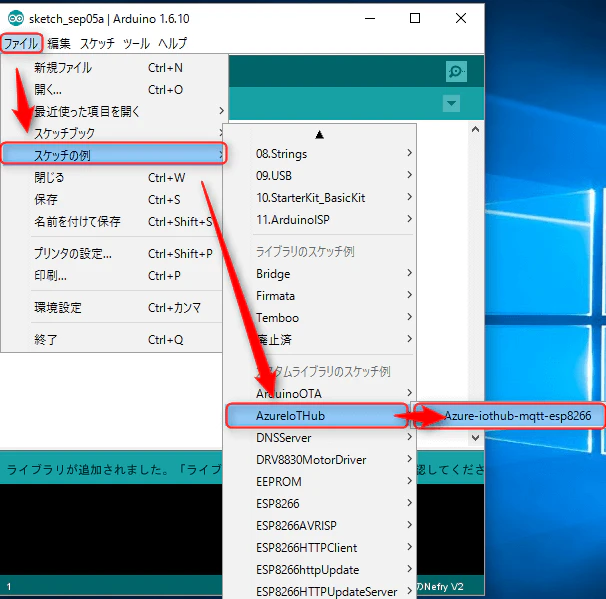This screenshot has width=606, height=599.
Task: Open the ツール menu
Action: pyautogui.click(x=136, y=43)
